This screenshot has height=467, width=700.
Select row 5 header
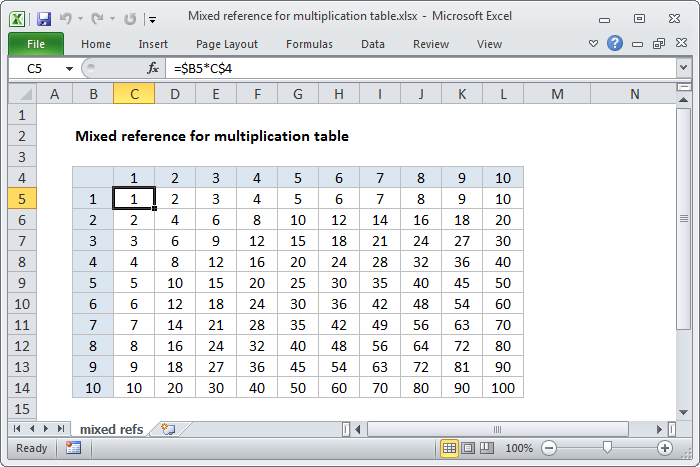click(22, 199)
